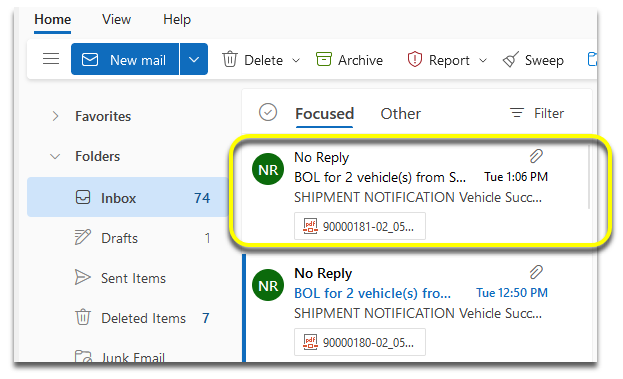
Task: Click the Drafts pencil icon
Action: pyautogui.click(x=83, y=237)
